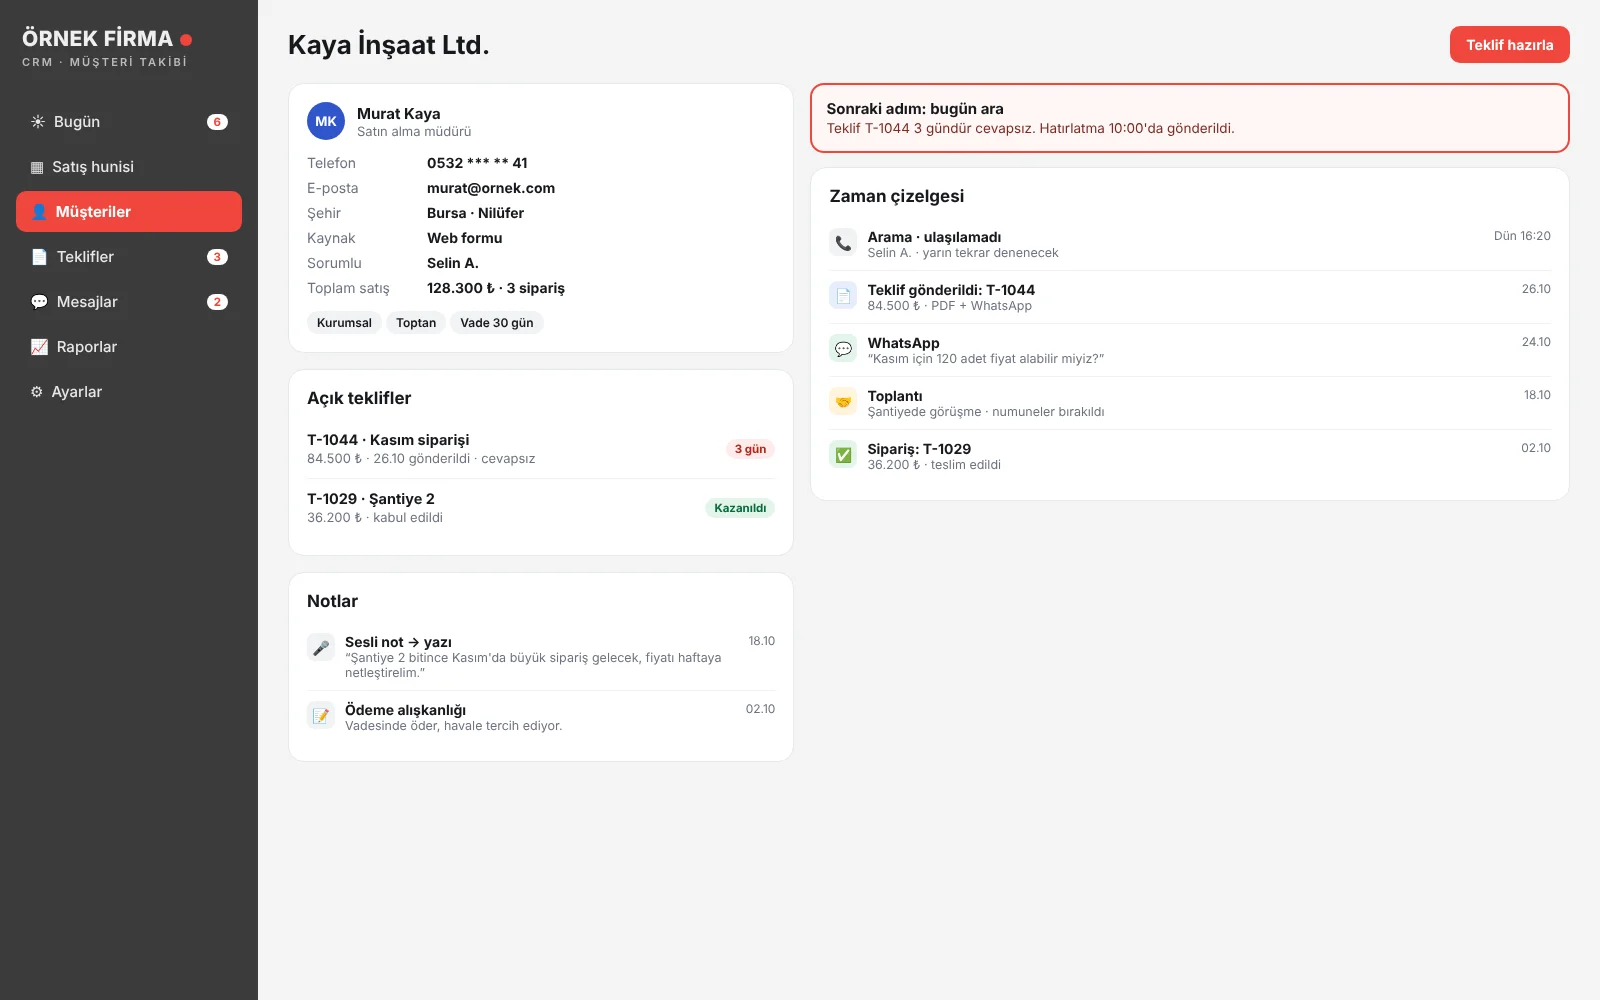Click the Bugün counter badge 6
This screenshot has width=1600, height=1000.
point(217,122)
